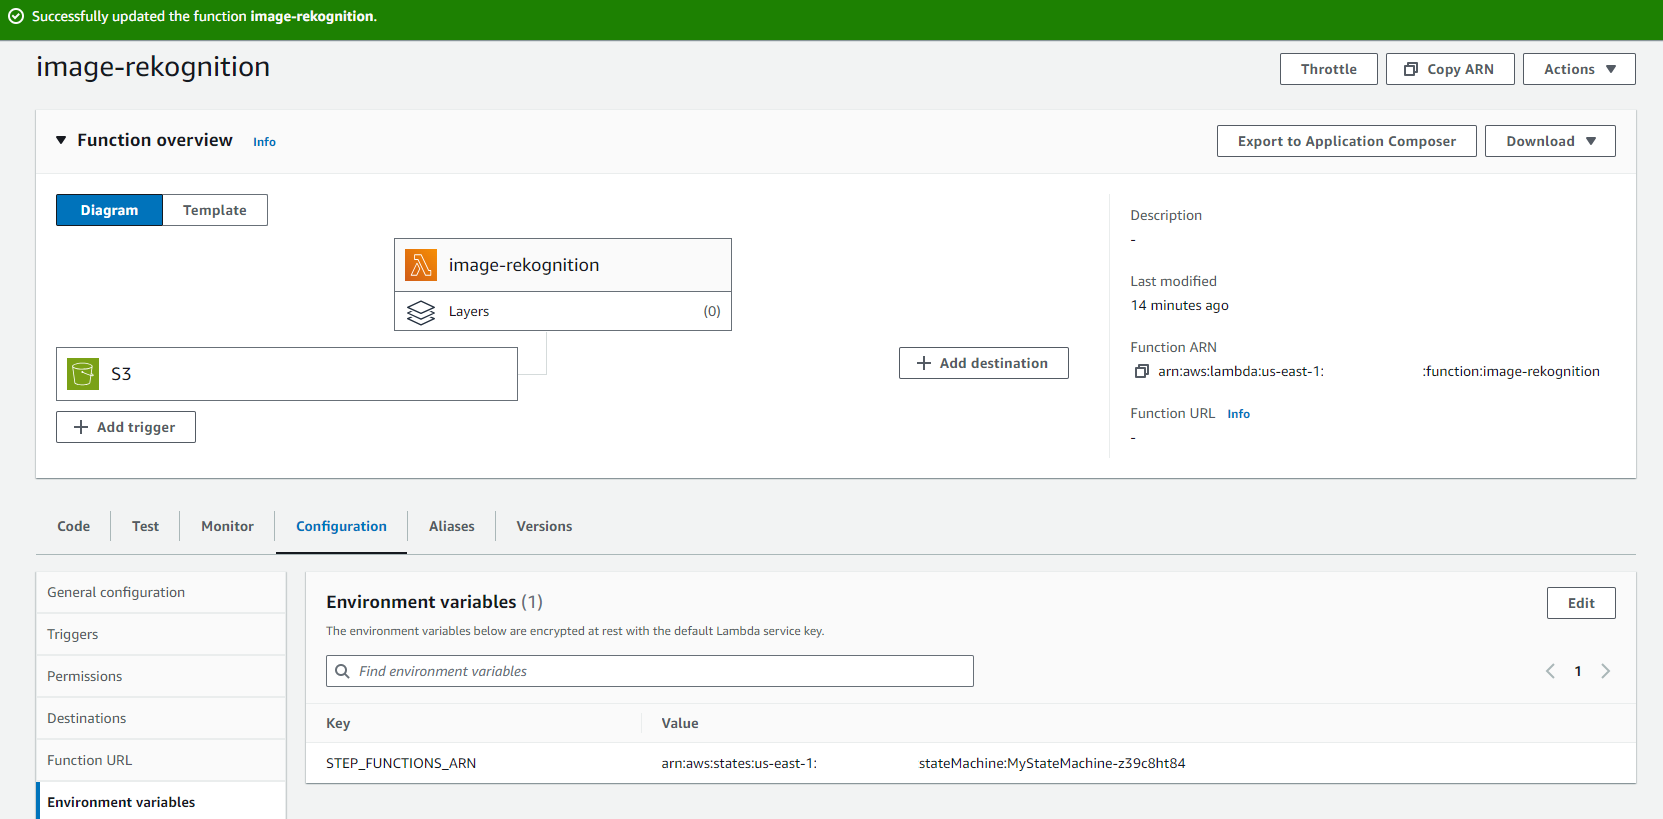Viewport: 1663px width, 819px height.
Task: Open the Test tab
Action: [145, 526]
